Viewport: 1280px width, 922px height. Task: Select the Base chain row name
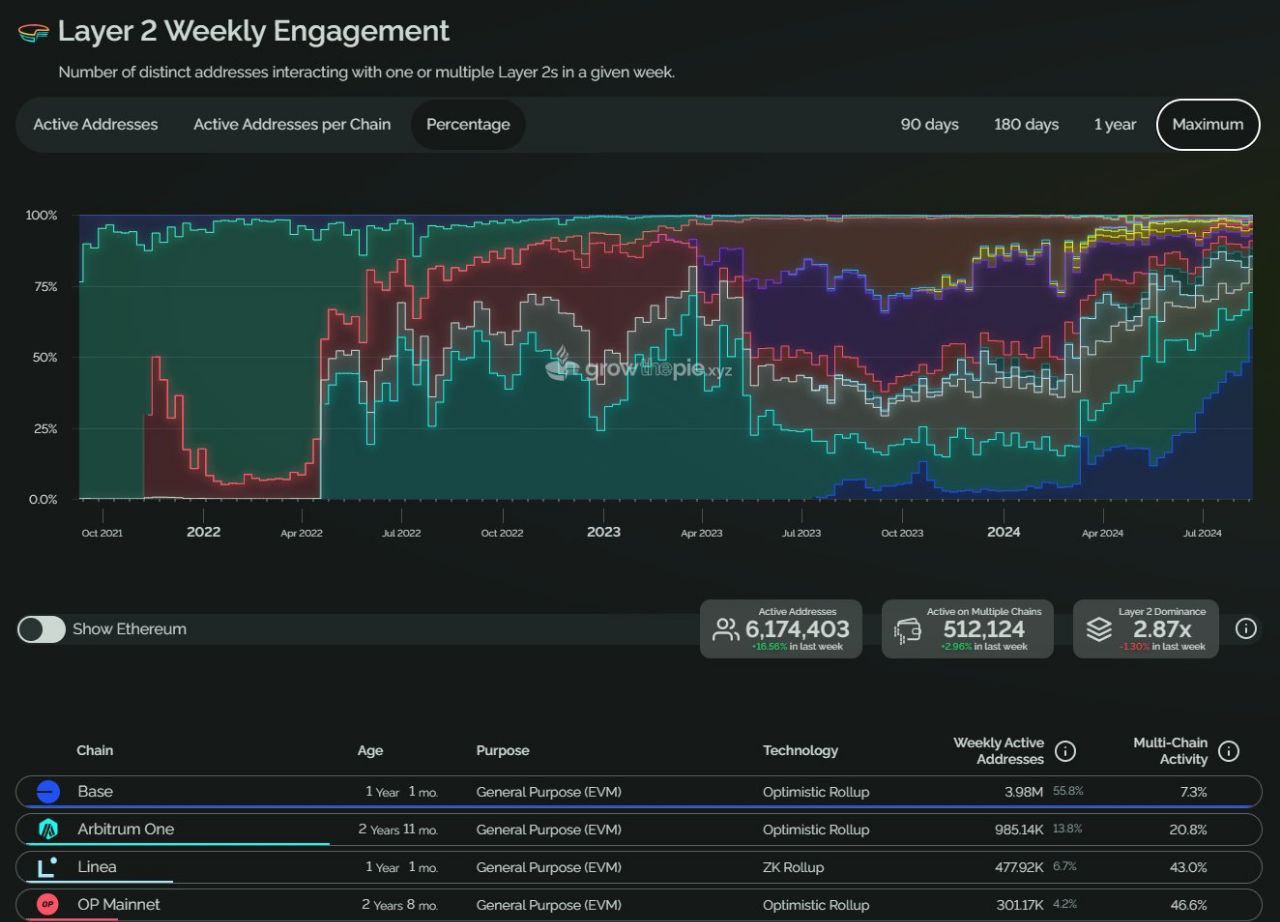(95, 791)
